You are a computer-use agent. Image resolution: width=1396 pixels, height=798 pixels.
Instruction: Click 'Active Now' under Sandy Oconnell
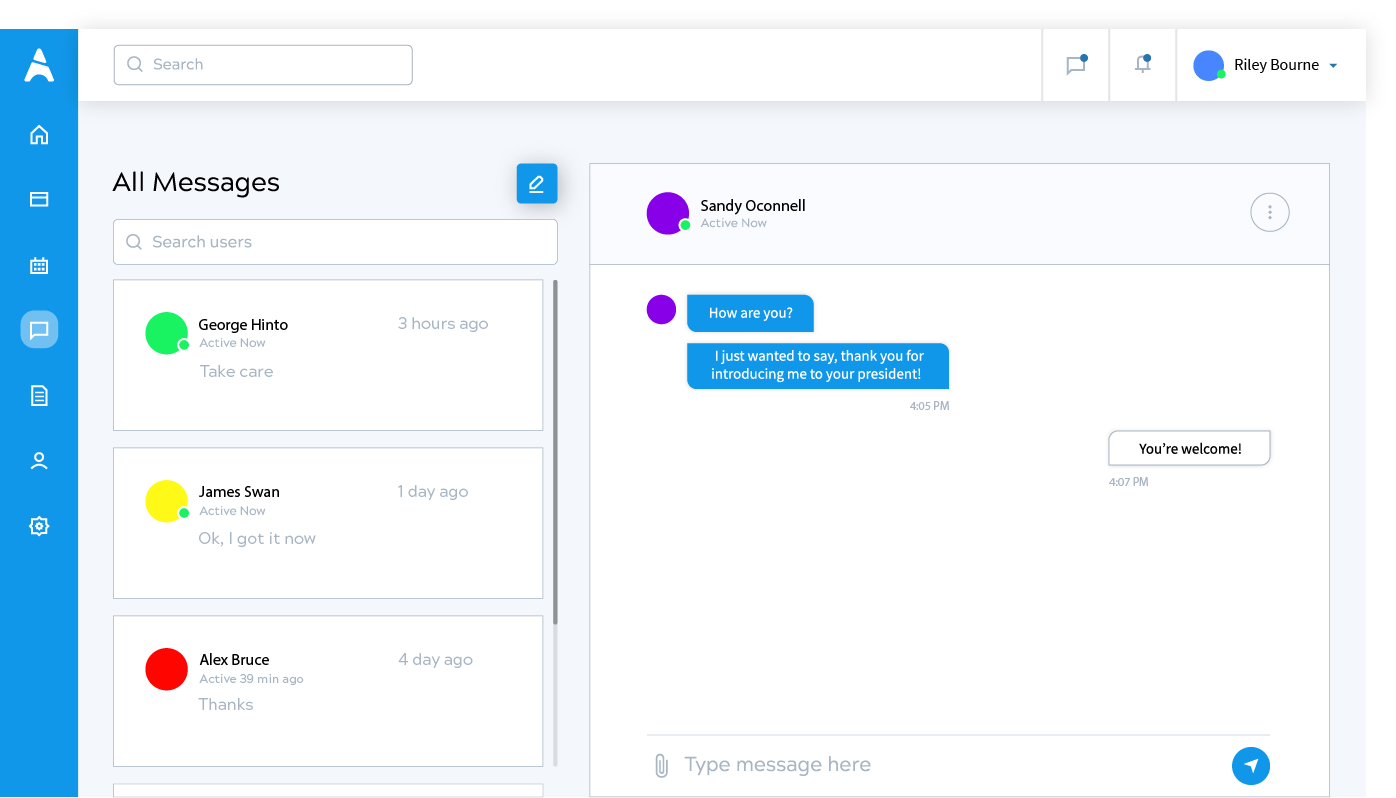tap(733, 223)
